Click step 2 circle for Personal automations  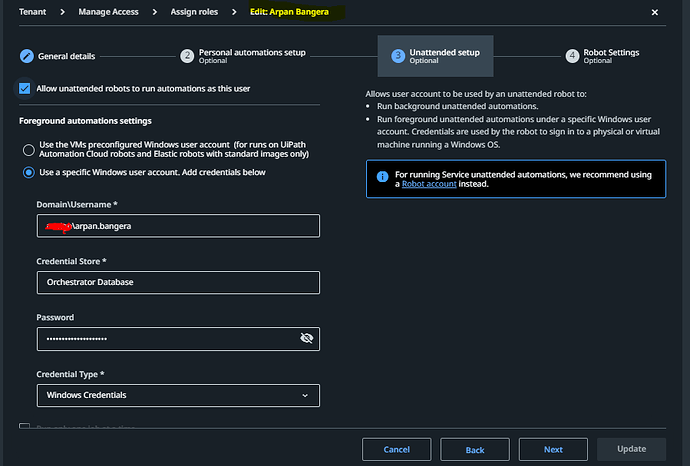(187, 56)
